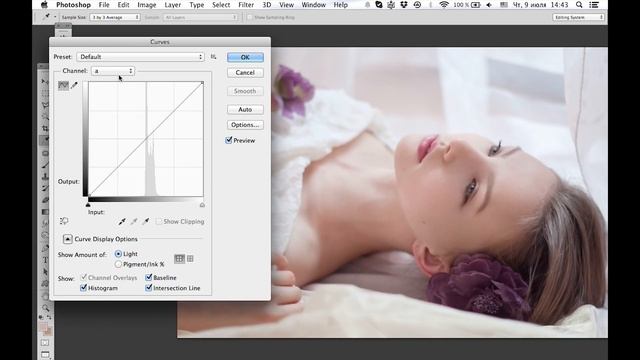This screenshot has height=360, width=640.
Task: Click the curve's bottom-left endpoint
Action: [89, 196]
